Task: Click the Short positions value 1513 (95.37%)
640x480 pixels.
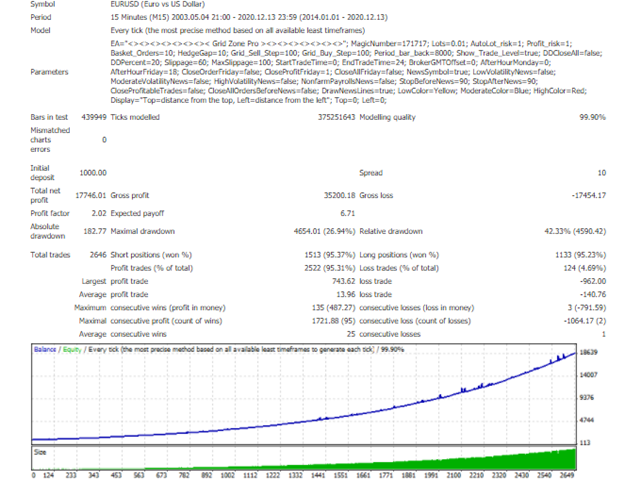Action: point(330,255)
